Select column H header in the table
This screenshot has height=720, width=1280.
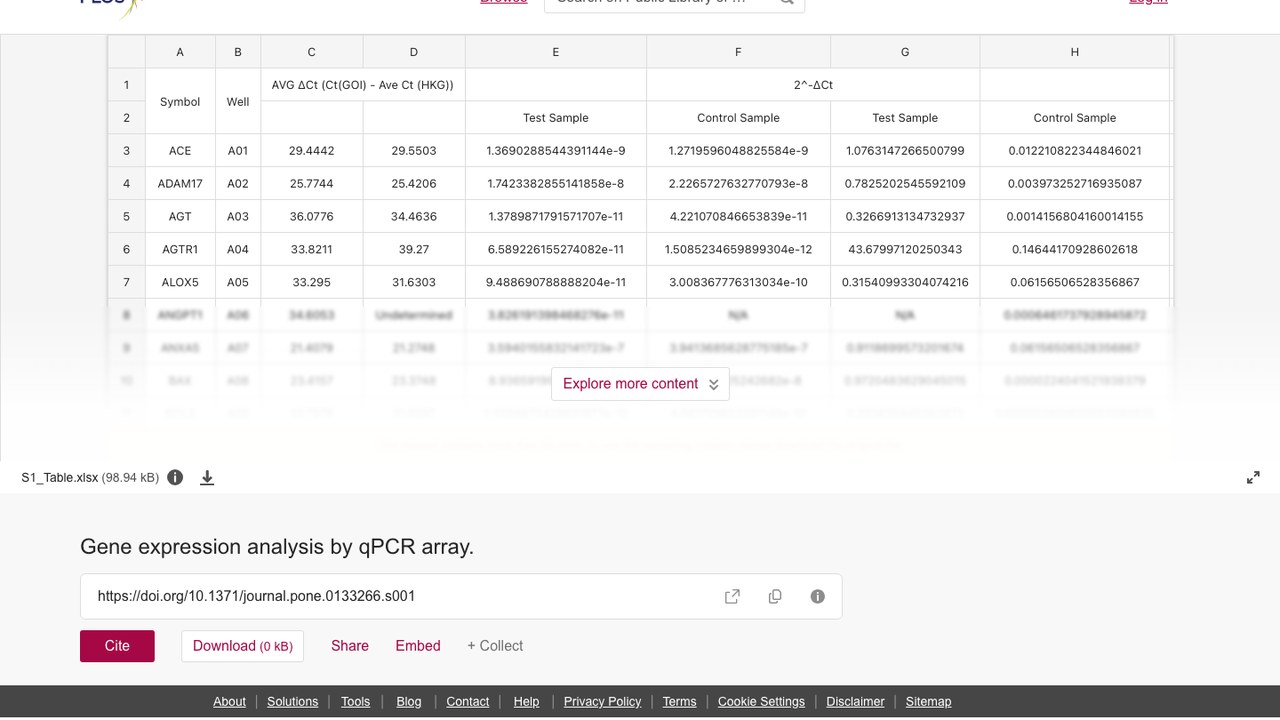point(1075,52)
